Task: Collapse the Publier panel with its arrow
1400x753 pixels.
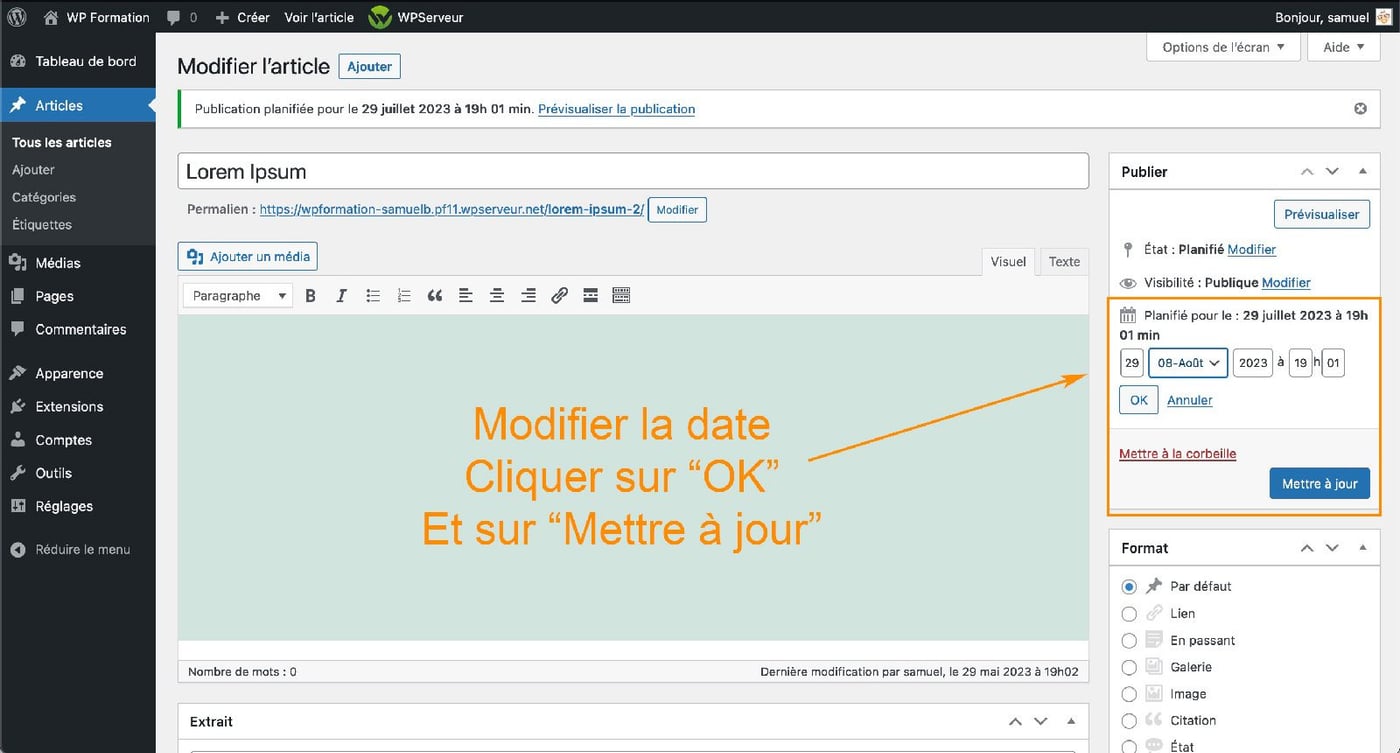Action: coord(1362,171)
